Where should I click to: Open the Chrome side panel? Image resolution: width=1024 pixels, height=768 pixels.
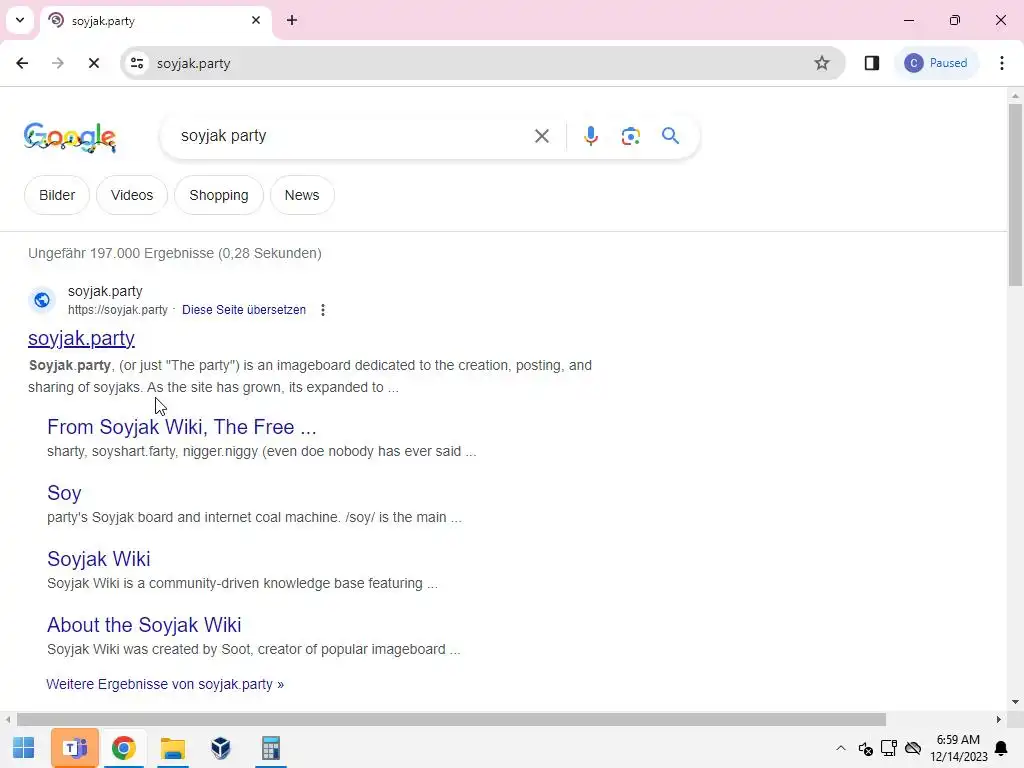tap(872, 63)
